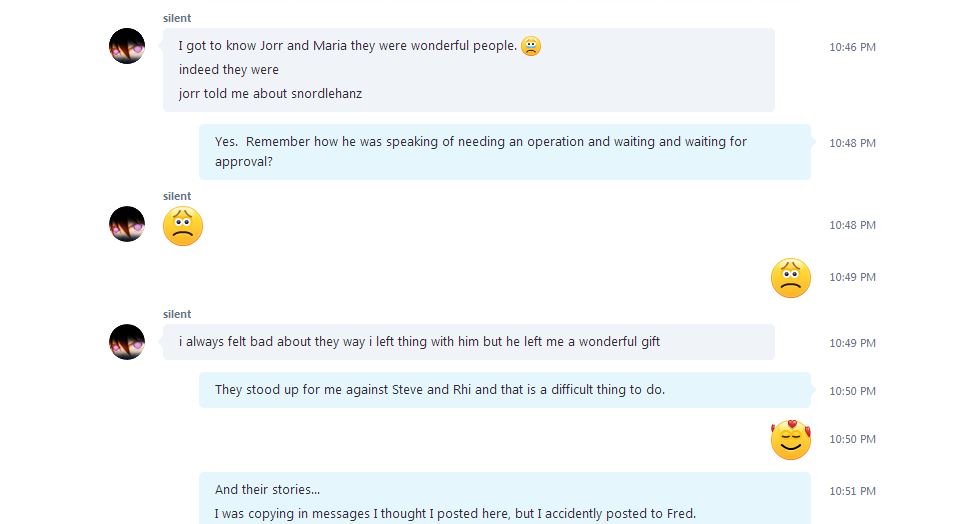Click the "silent" name above the large sad emoticon
This screenshot has width=980, height=524.
[x=177, y=196]
